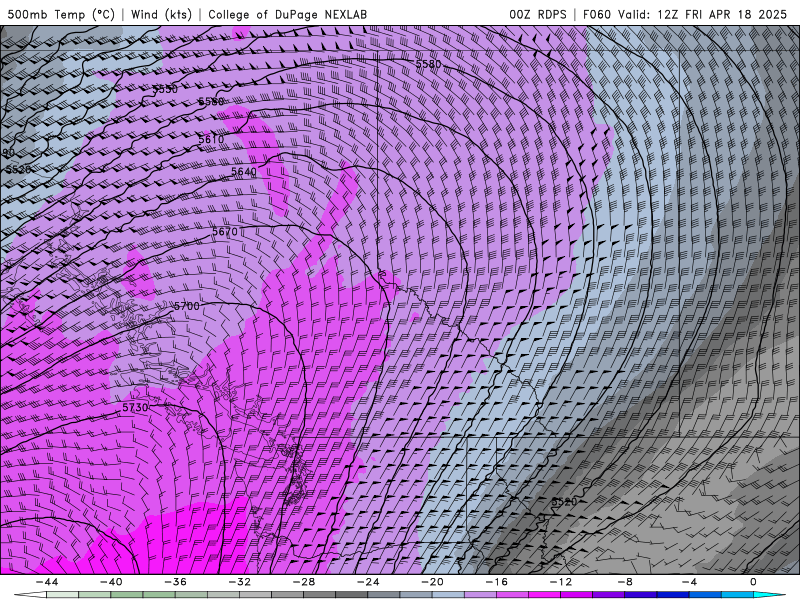Click the '00Z RDPS' model label
The width and height of the screenshot is (800, 600).
538,14
